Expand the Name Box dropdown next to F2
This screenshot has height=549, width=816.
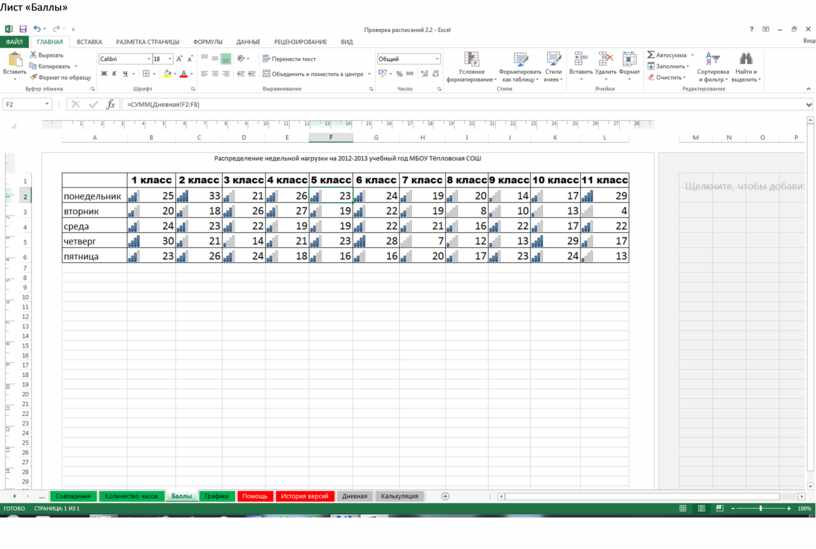pos(46,104)
